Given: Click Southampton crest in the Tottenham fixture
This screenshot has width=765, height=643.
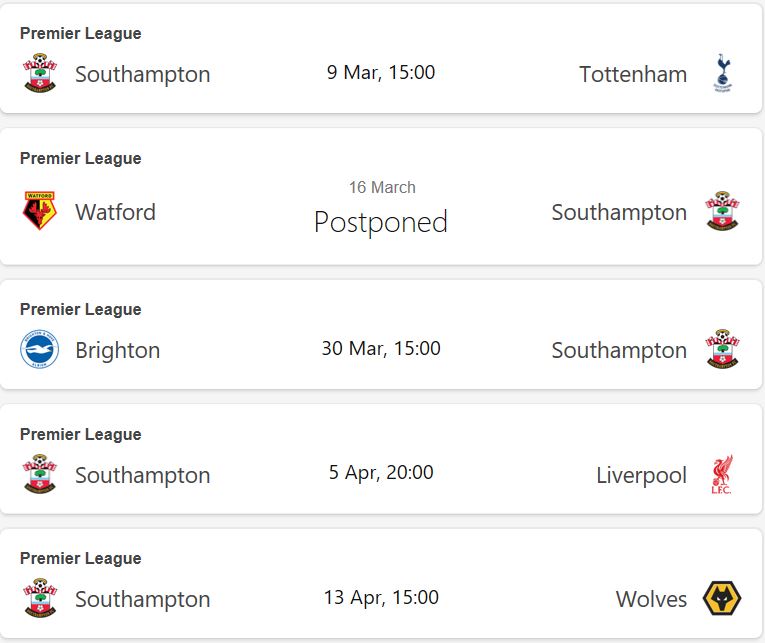Looking at the screenshot, I should 40,74.
